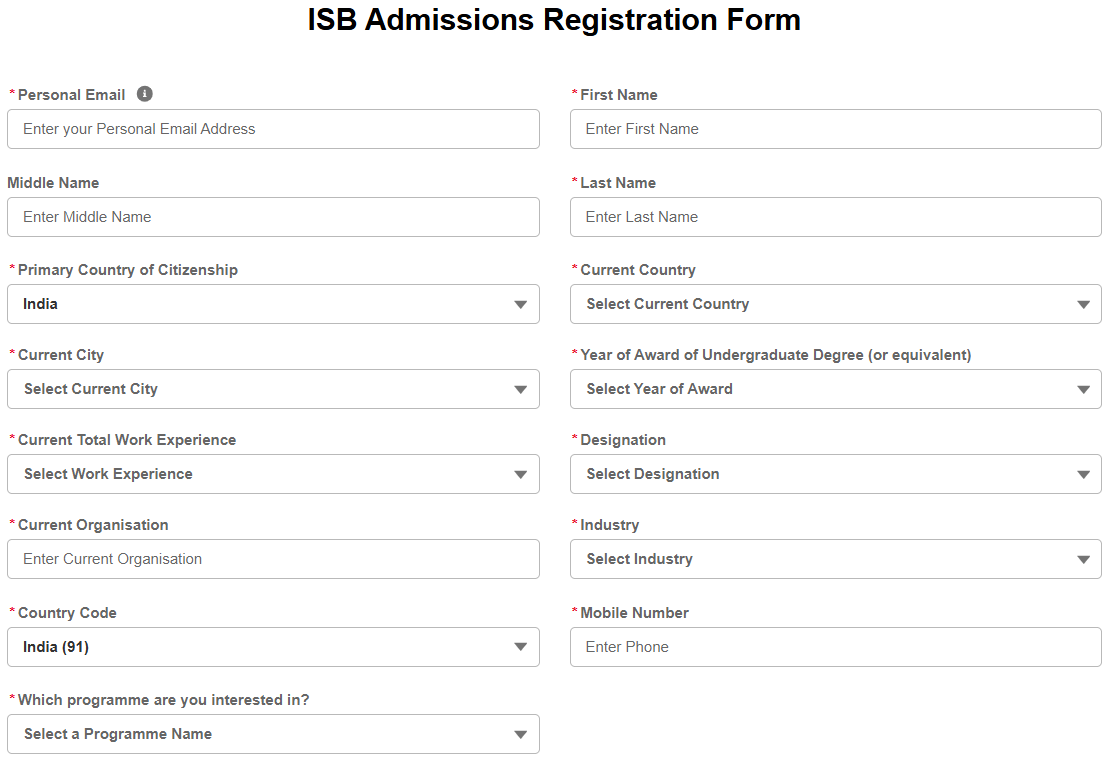Click the Enter Phone mobile number field

pyautogui.click(x=835, y=647)
